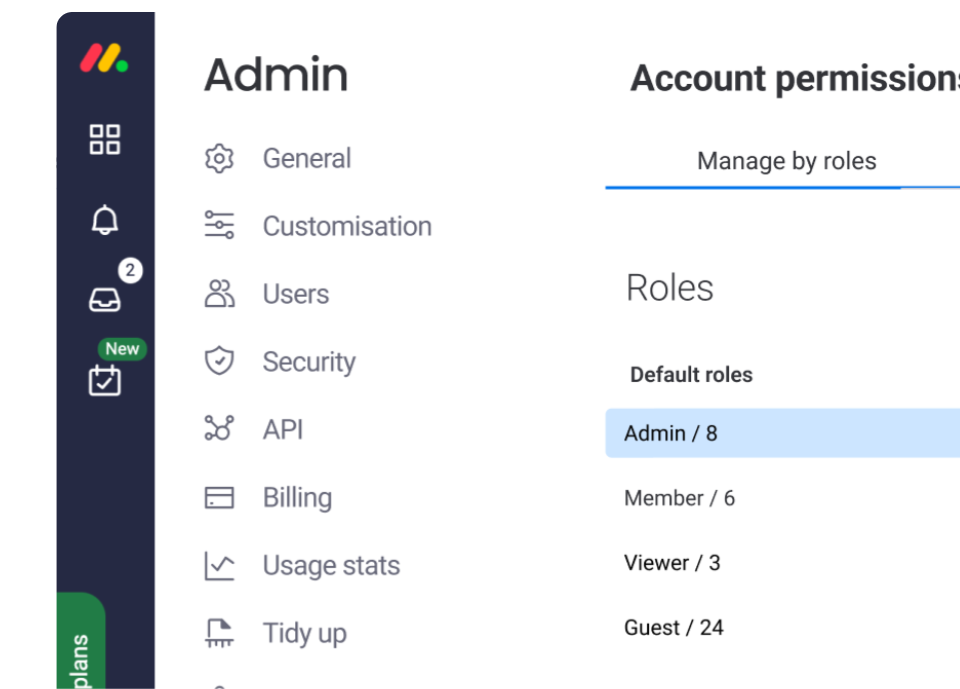
Task: Open the Tidy up section
Action: pos(304,633)
